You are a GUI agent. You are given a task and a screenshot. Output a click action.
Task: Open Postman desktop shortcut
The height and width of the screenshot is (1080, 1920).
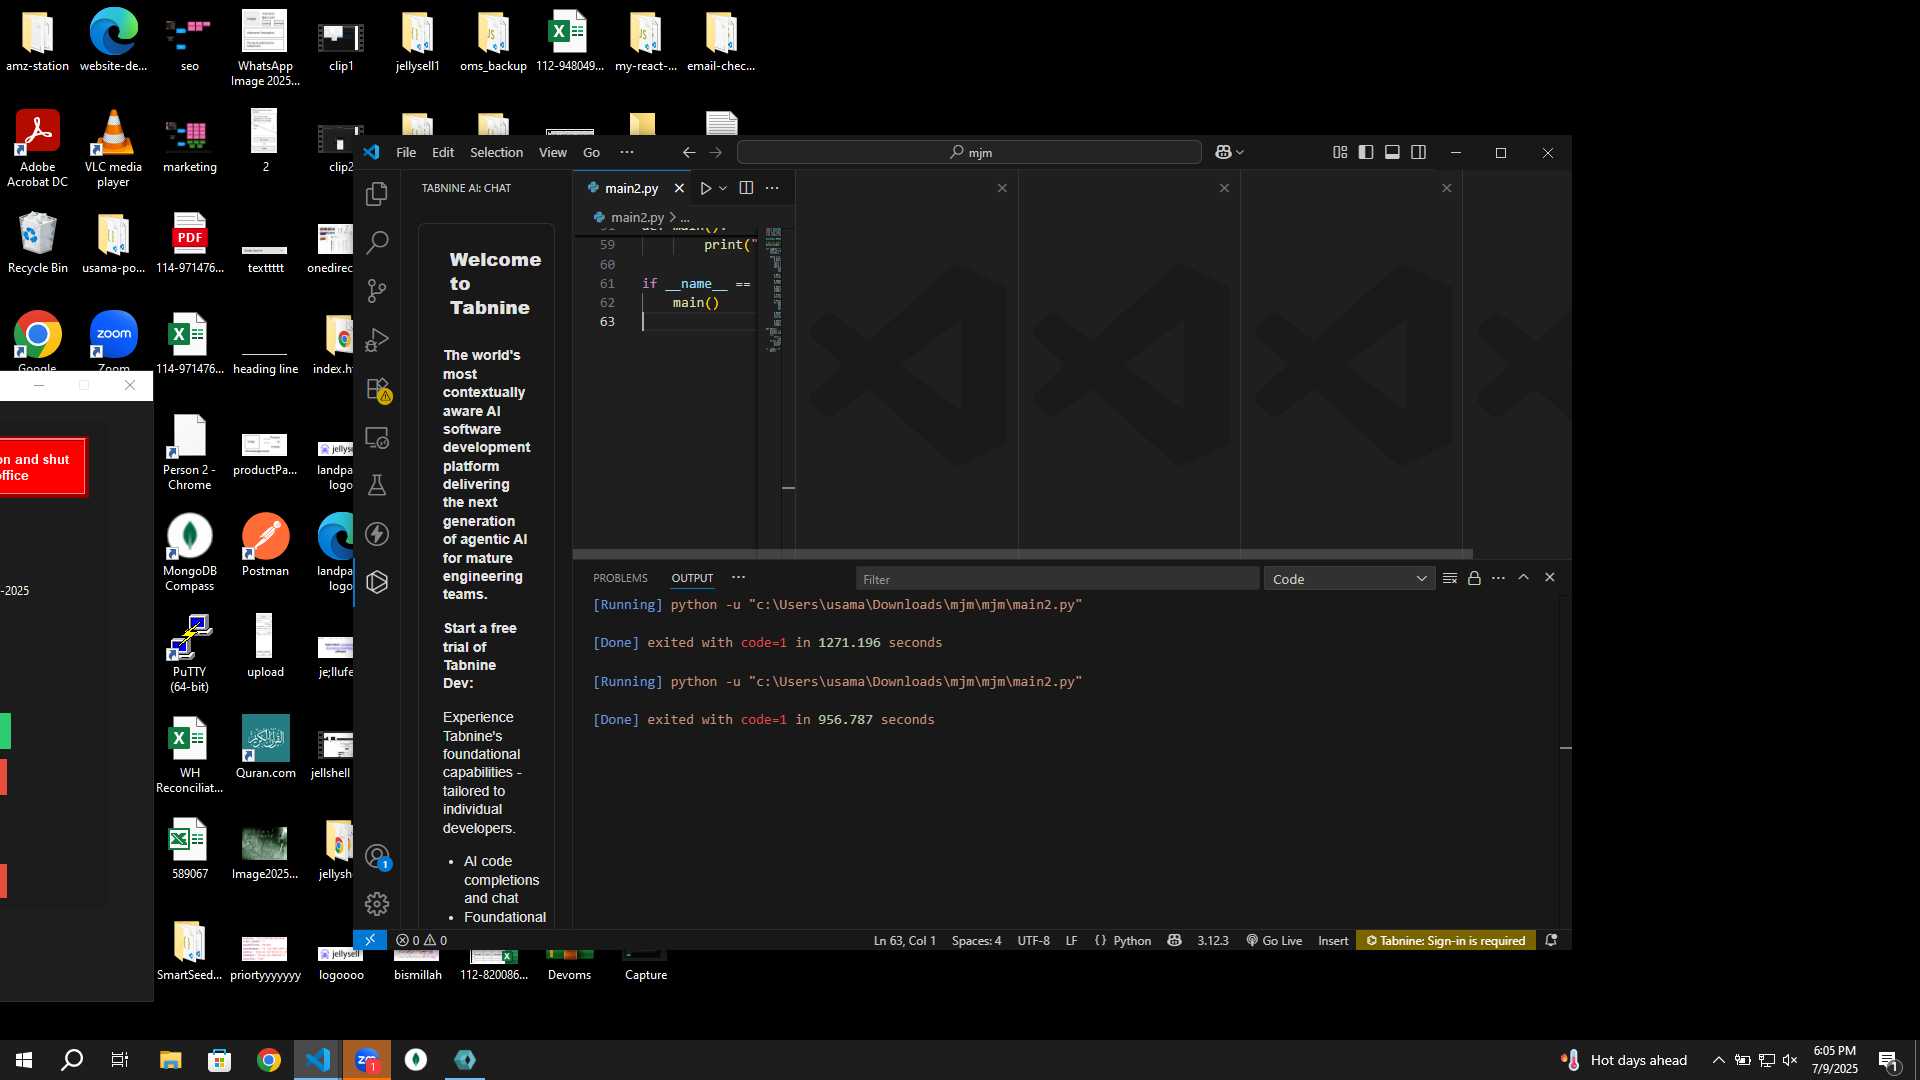tap(265, 546)
